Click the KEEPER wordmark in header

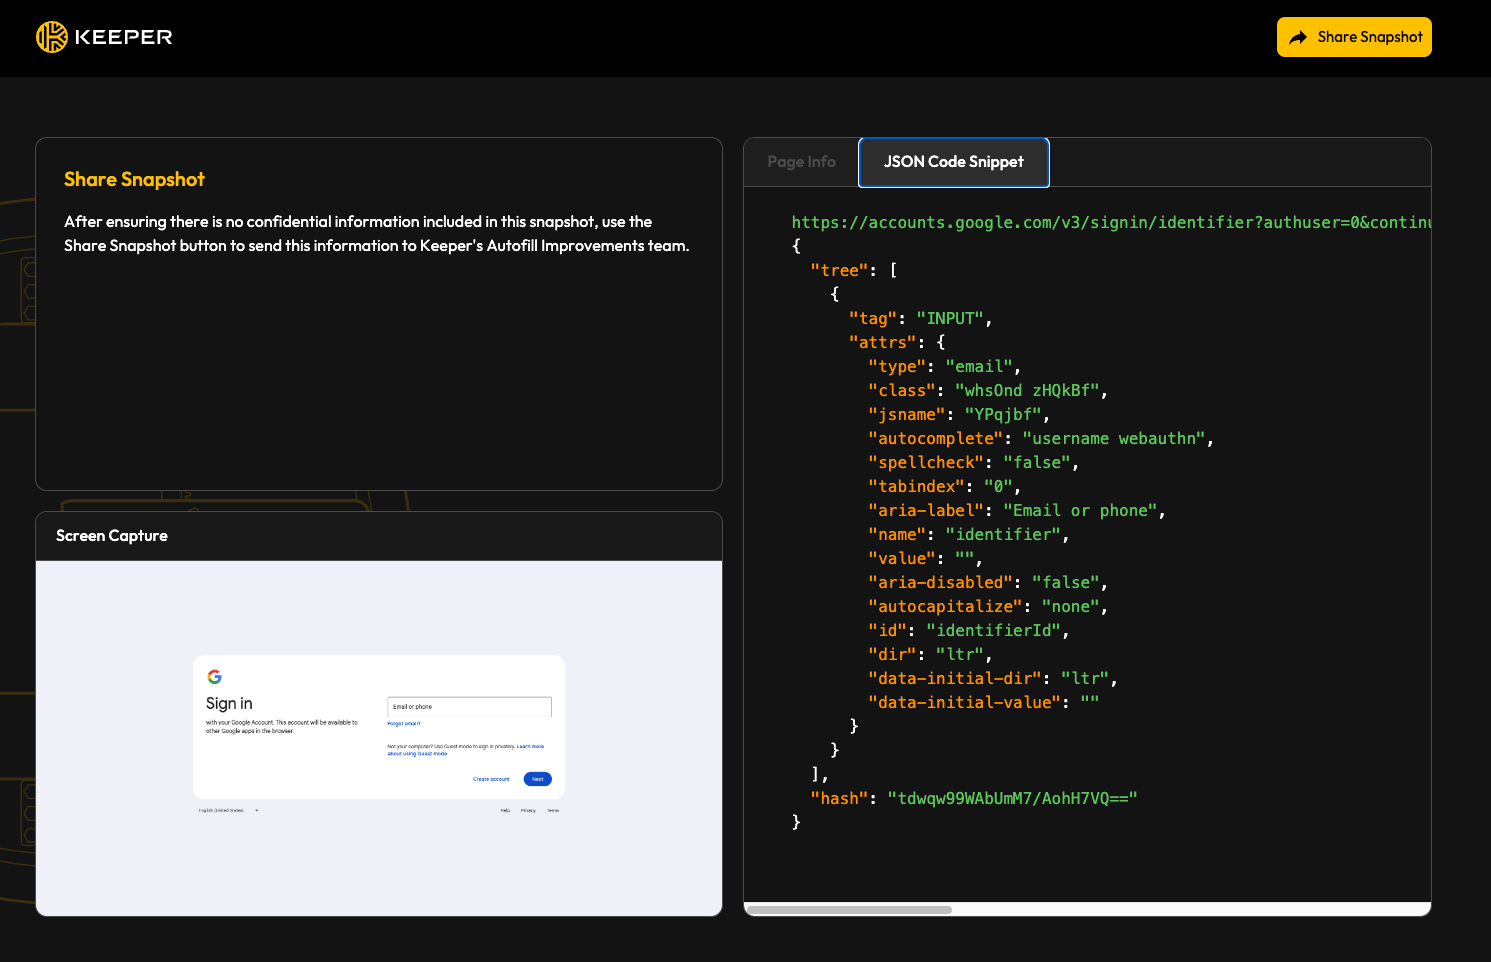point(123,37)
